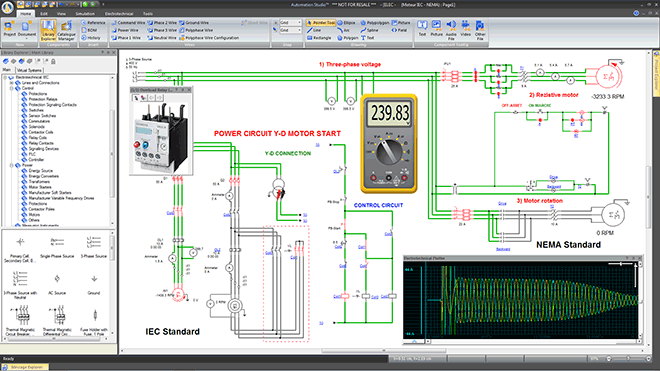
Task: Open the Catalogue Manager
Action: tap(66, 30)
